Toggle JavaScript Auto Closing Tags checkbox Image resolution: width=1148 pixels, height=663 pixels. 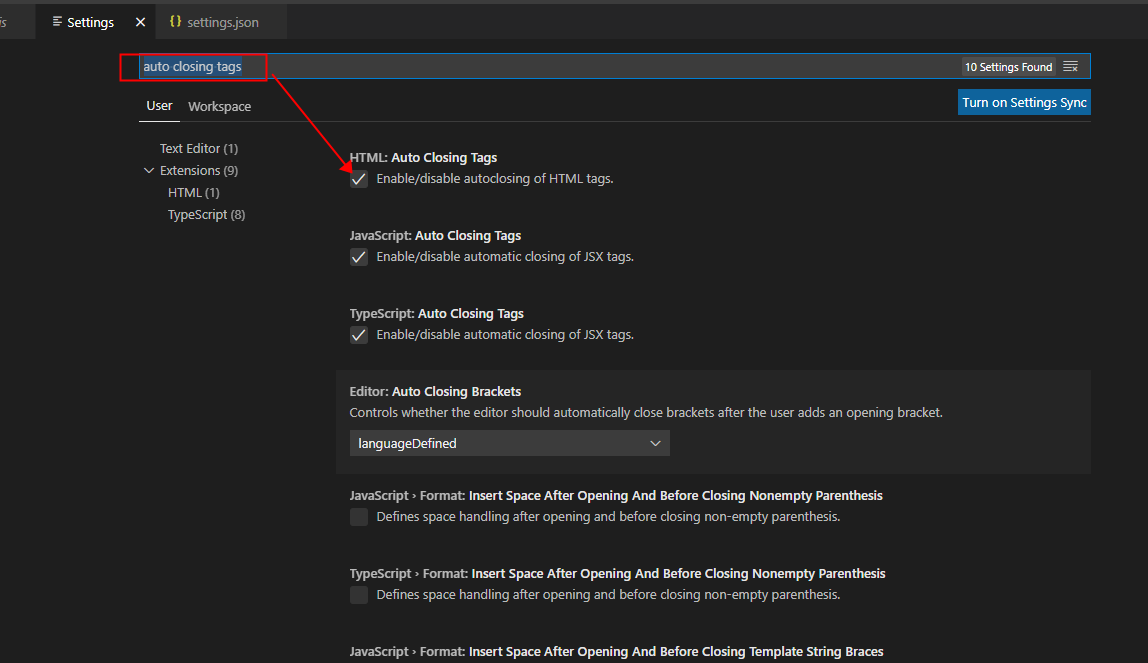coord(359,257)
